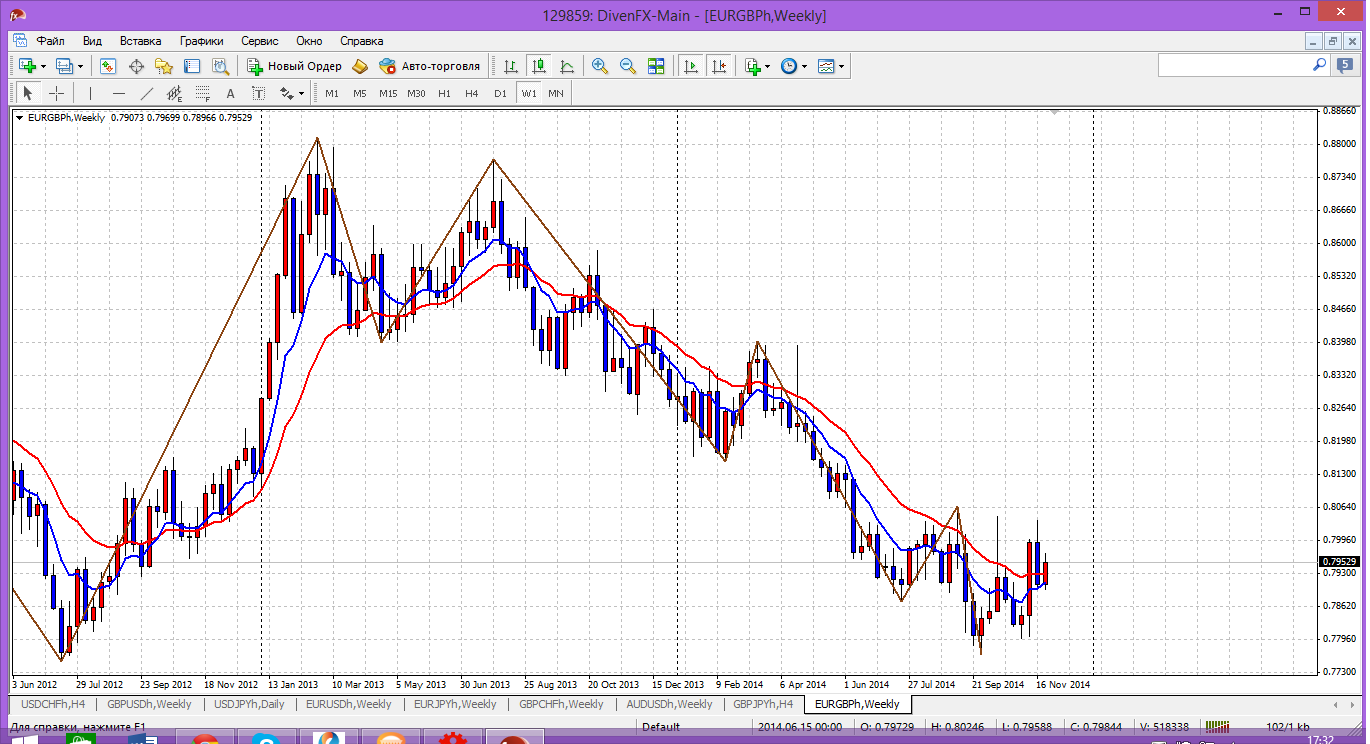Screen dimensions: 1370x744
Task: Switch to the GBPUSDh,Weekly chart tab
Action: pyautogui.click(x=149, y=704)
